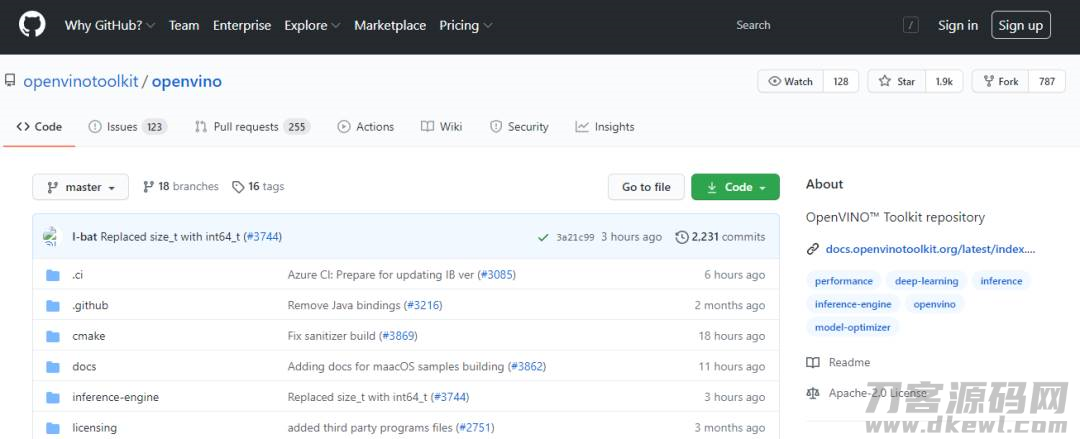Fork the openvino repository
1080x439 pixels.
(x=1001, y=81)
